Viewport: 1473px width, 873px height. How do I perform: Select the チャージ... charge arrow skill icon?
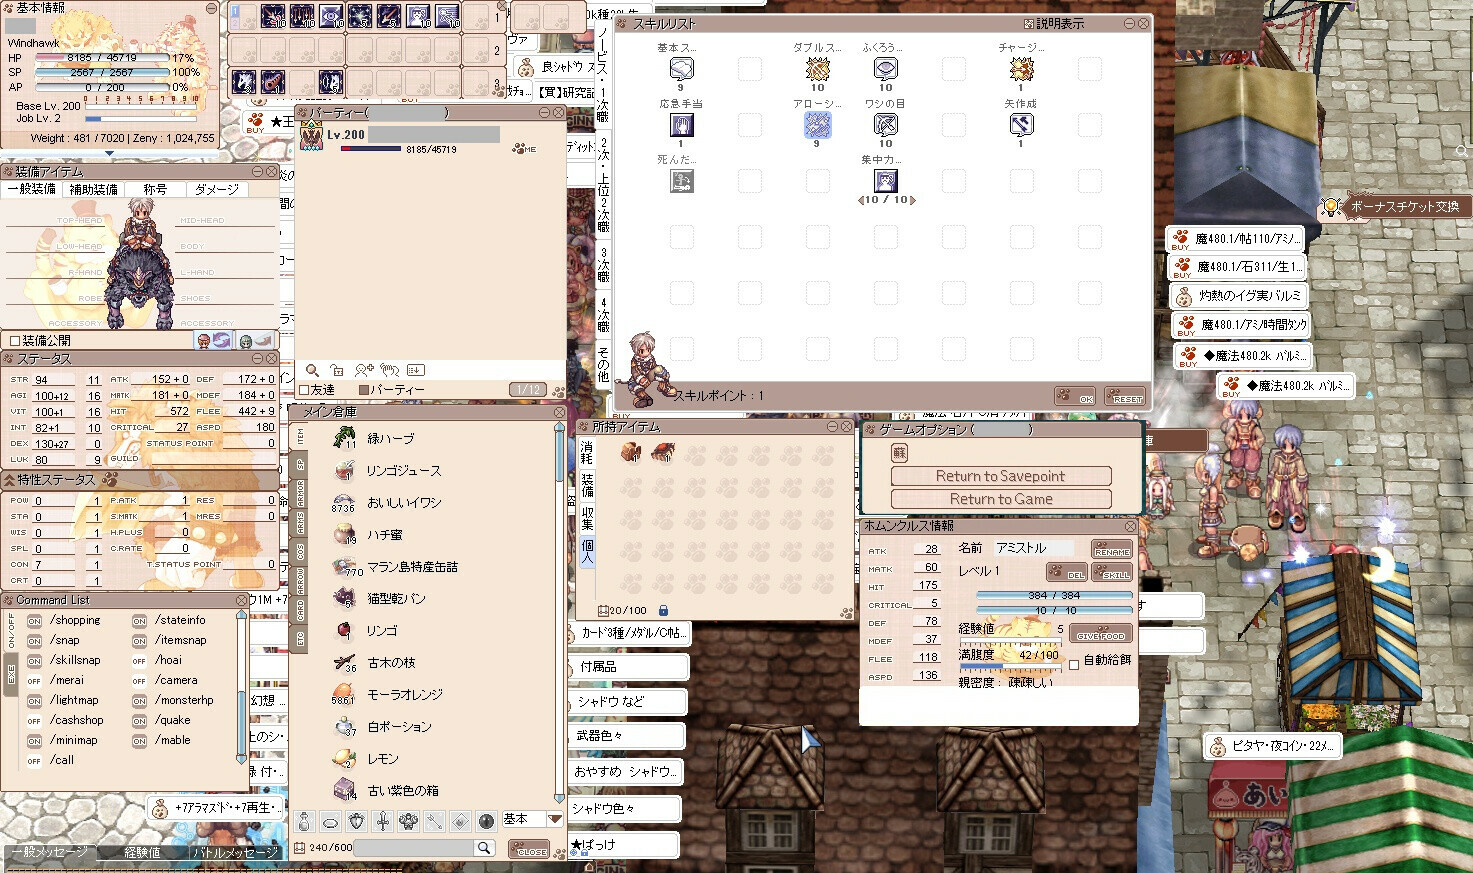click(x=1021, y=69)
